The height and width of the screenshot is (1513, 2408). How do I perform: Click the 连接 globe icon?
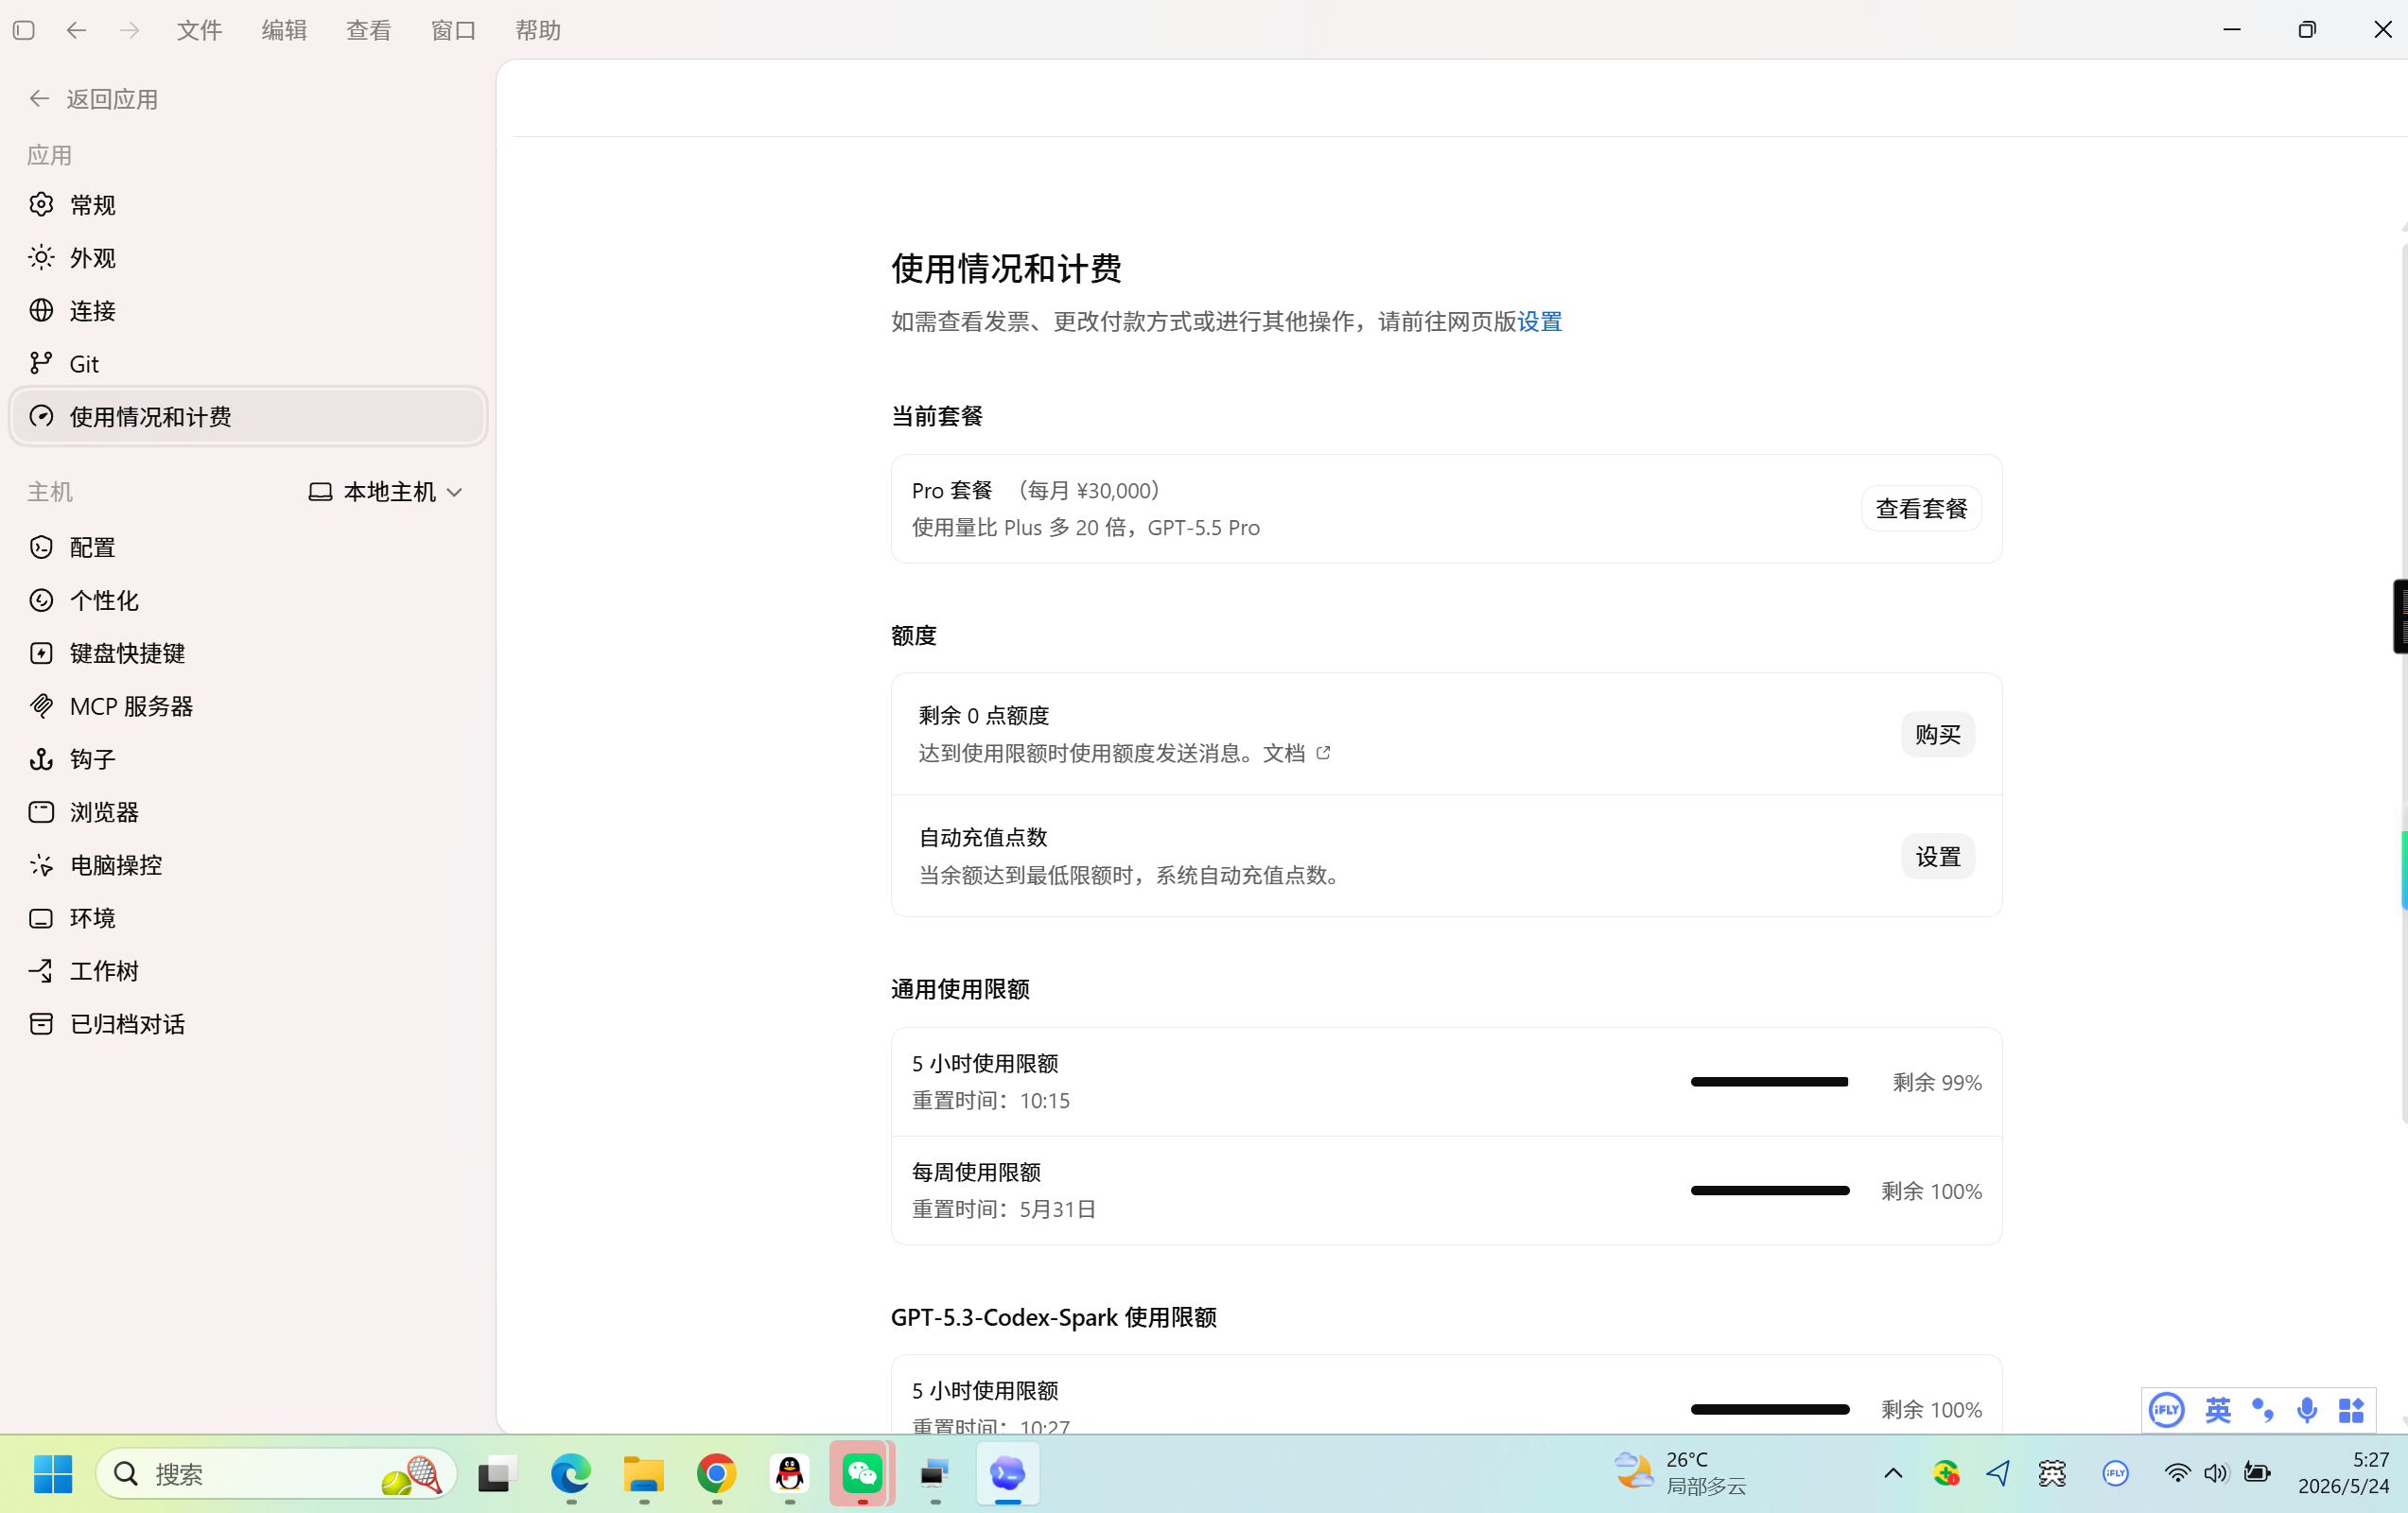[41, 311]
